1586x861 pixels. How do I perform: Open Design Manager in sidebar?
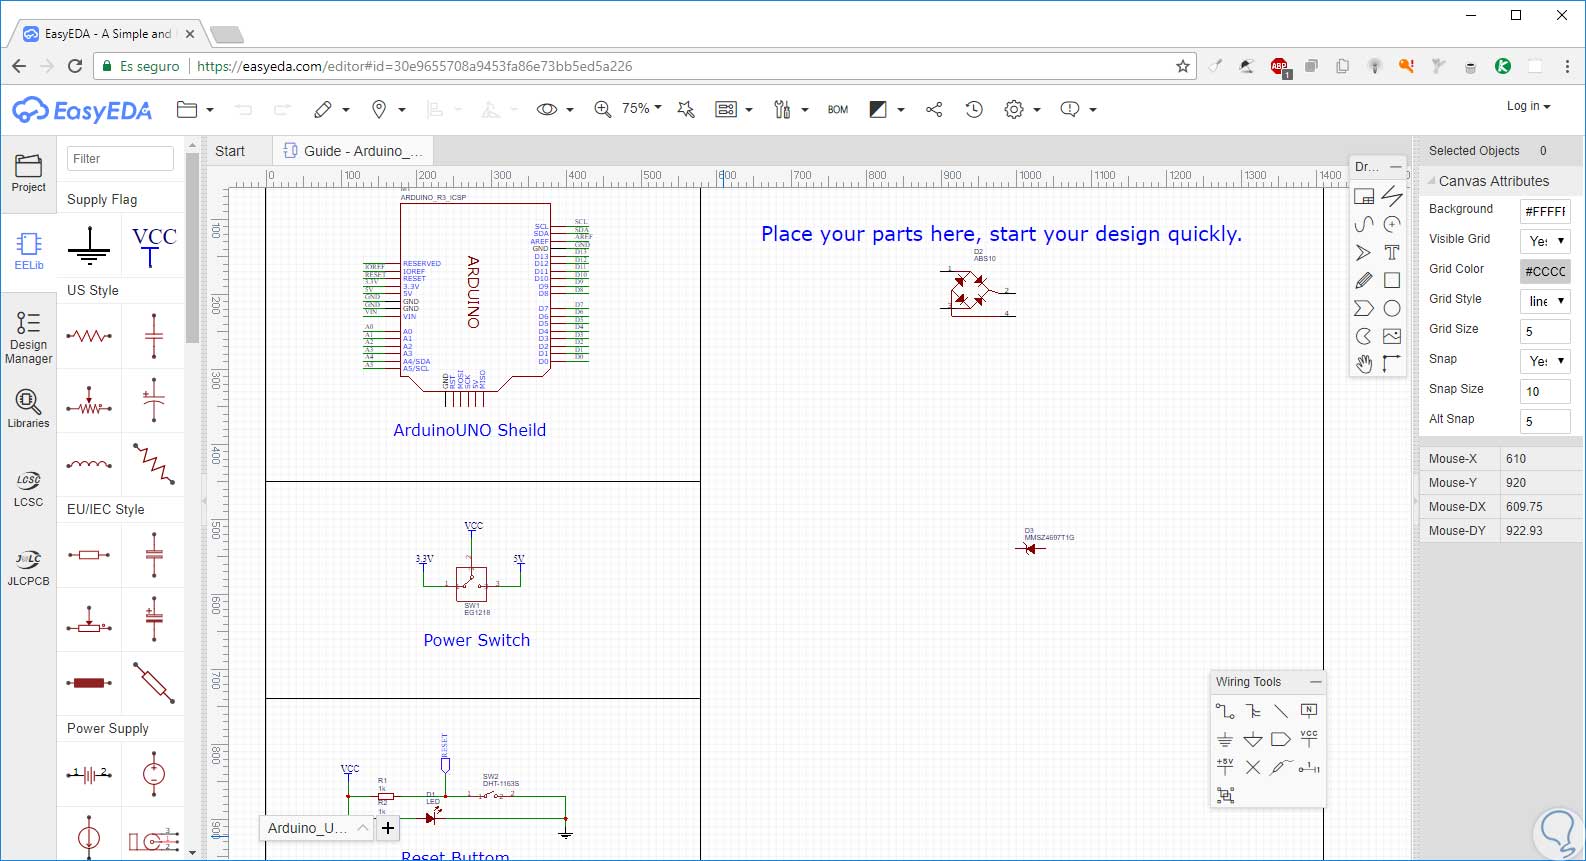pos(29,337)
